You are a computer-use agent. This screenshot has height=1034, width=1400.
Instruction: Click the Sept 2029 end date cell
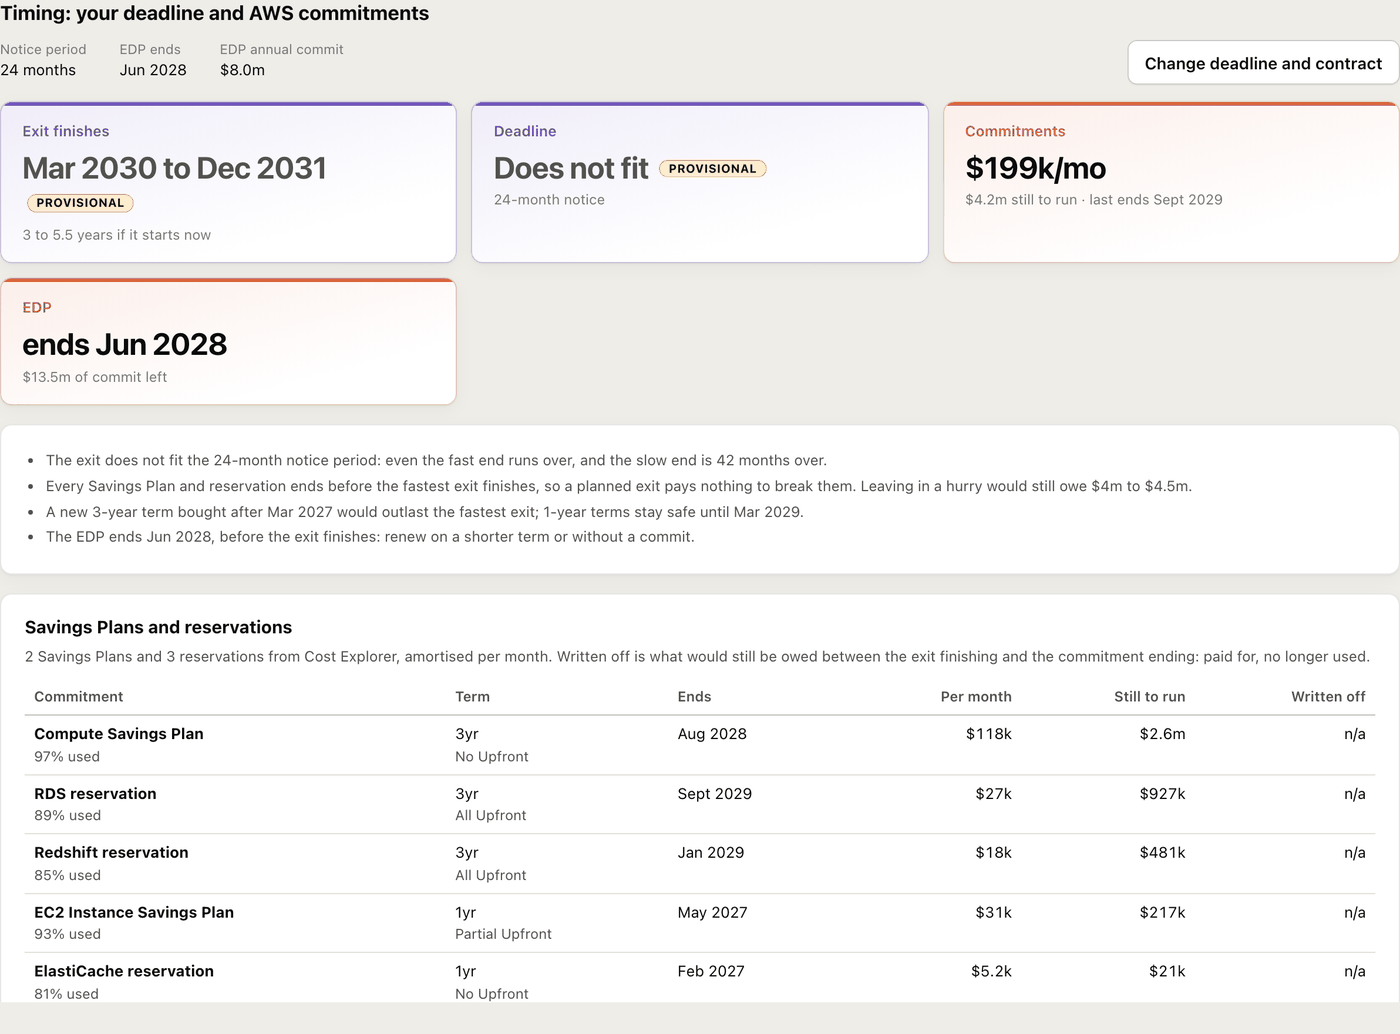coord(715,794)
